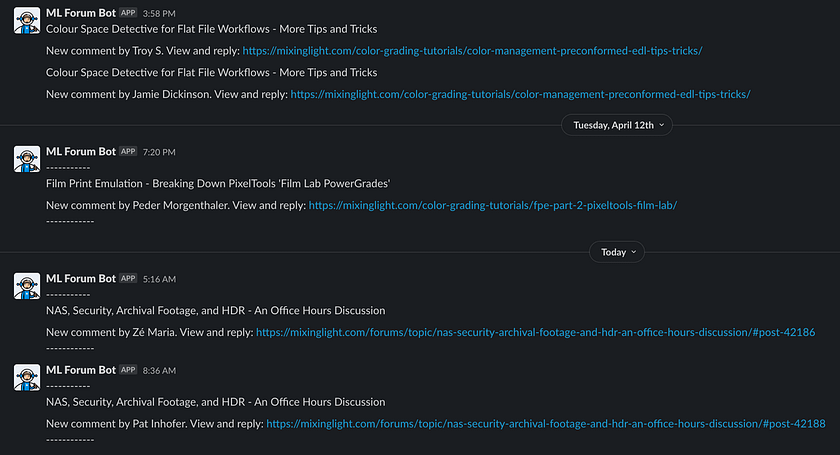
Task: Click the APP badge beside the 3:58 PM message
Action: [x=128, y=13]
